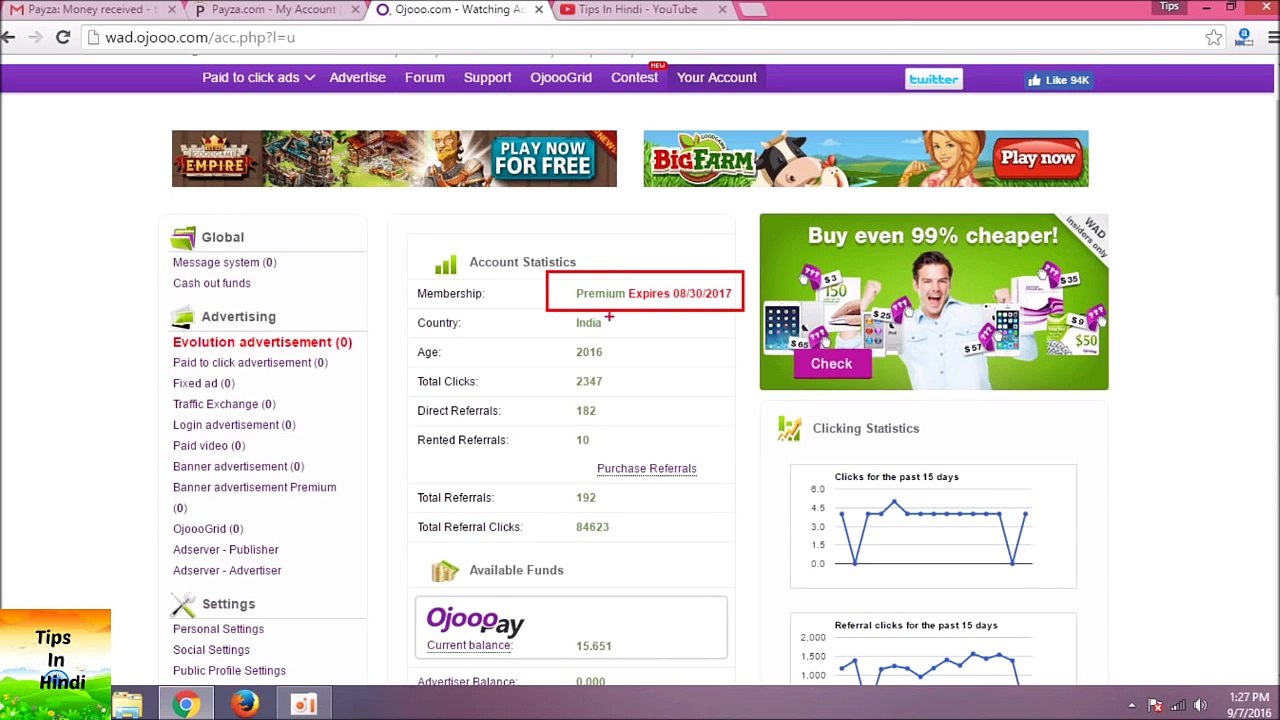Open the OjoooGrid (0) sidebar link
Screen dimensions: 1280x720
tap(208, 529)
